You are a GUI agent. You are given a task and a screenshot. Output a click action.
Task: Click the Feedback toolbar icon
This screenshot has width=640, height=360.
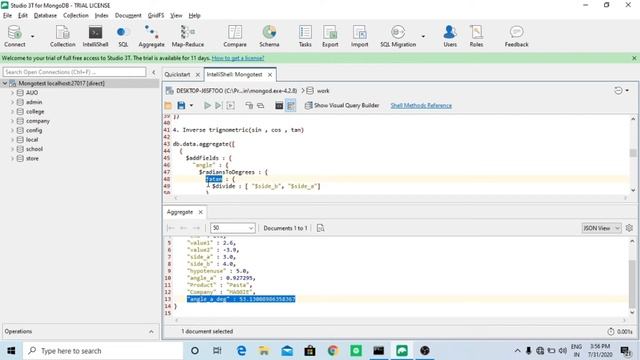(x=516, y=36)
